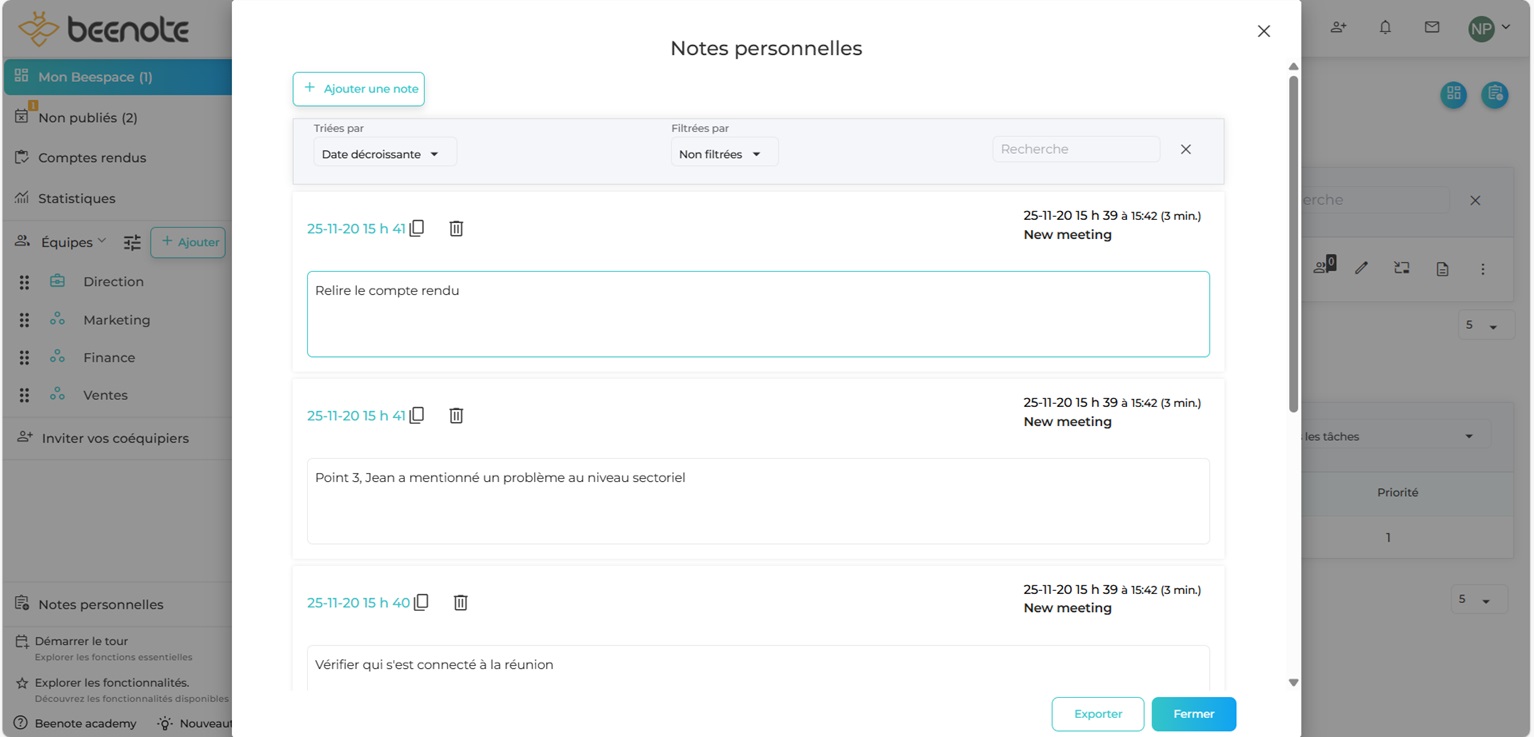This screenshot has width=1534, height=737.
Task: Open the three-dot kebab menu
Action: tap(1483, 268)
